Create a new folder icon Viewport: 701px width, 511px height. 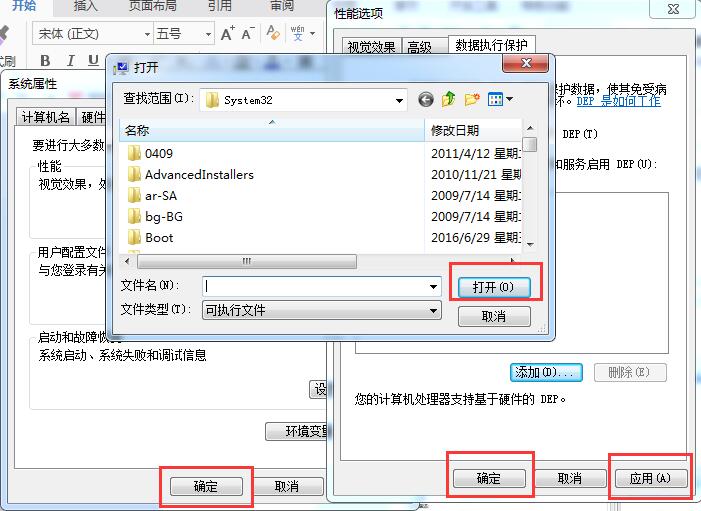pos(472,99)
